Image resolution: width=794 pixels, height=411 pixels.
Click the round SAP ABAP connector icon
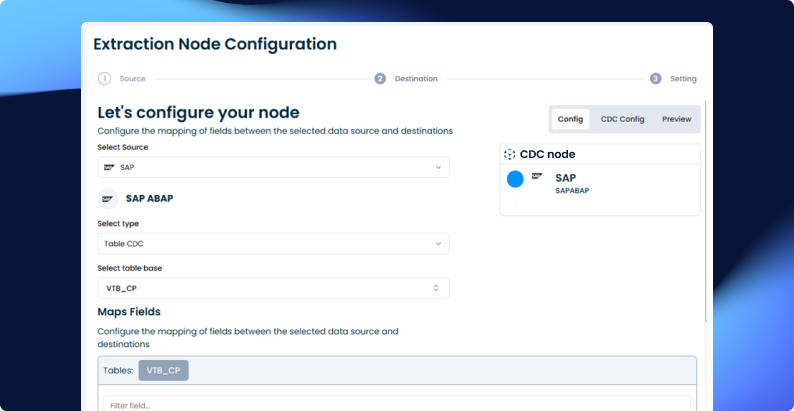click(x=108, y=198)
